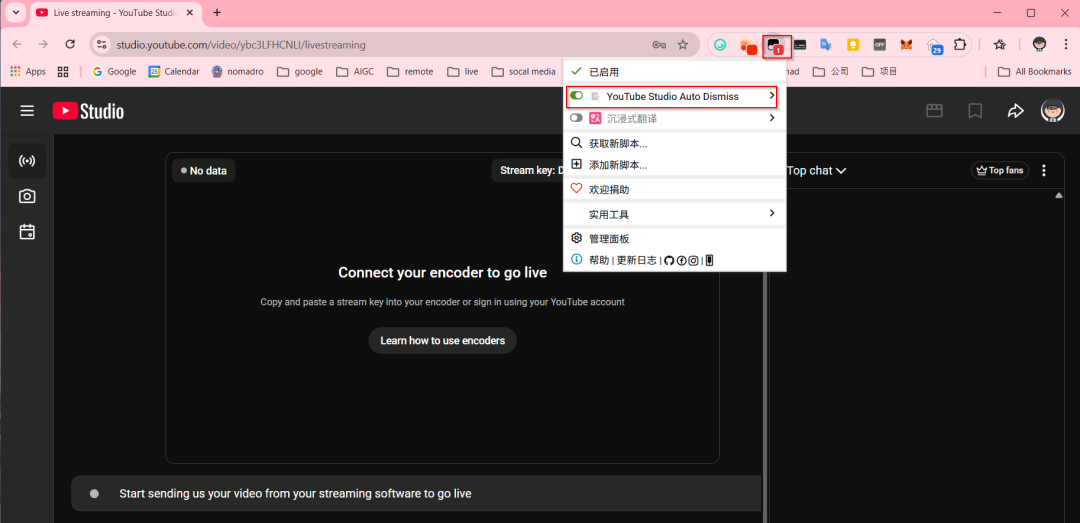This screenshot has width=1080, height=523.
Task: Open the Chrome profile avatar
Action: click(1039, 45)
